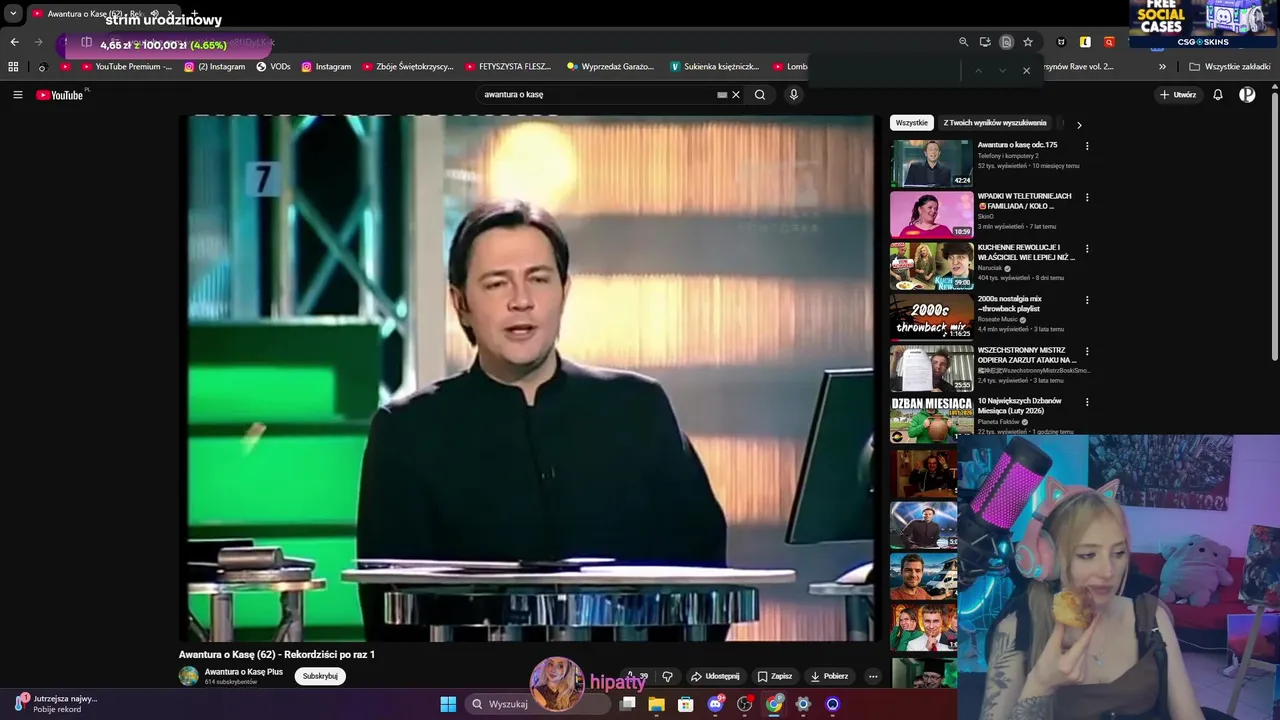This screenshot has height=720, width=1280.
Task: Click the Zapisz save button
Action: pyautogui.click(x=775, y=676)
